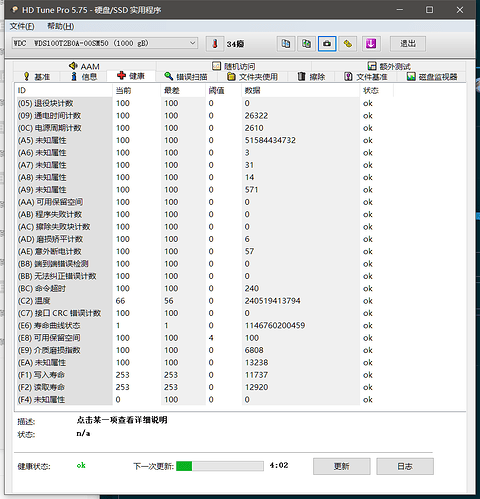
Task: Open the 随机访问 random access tab
Action: coord(234,66)
